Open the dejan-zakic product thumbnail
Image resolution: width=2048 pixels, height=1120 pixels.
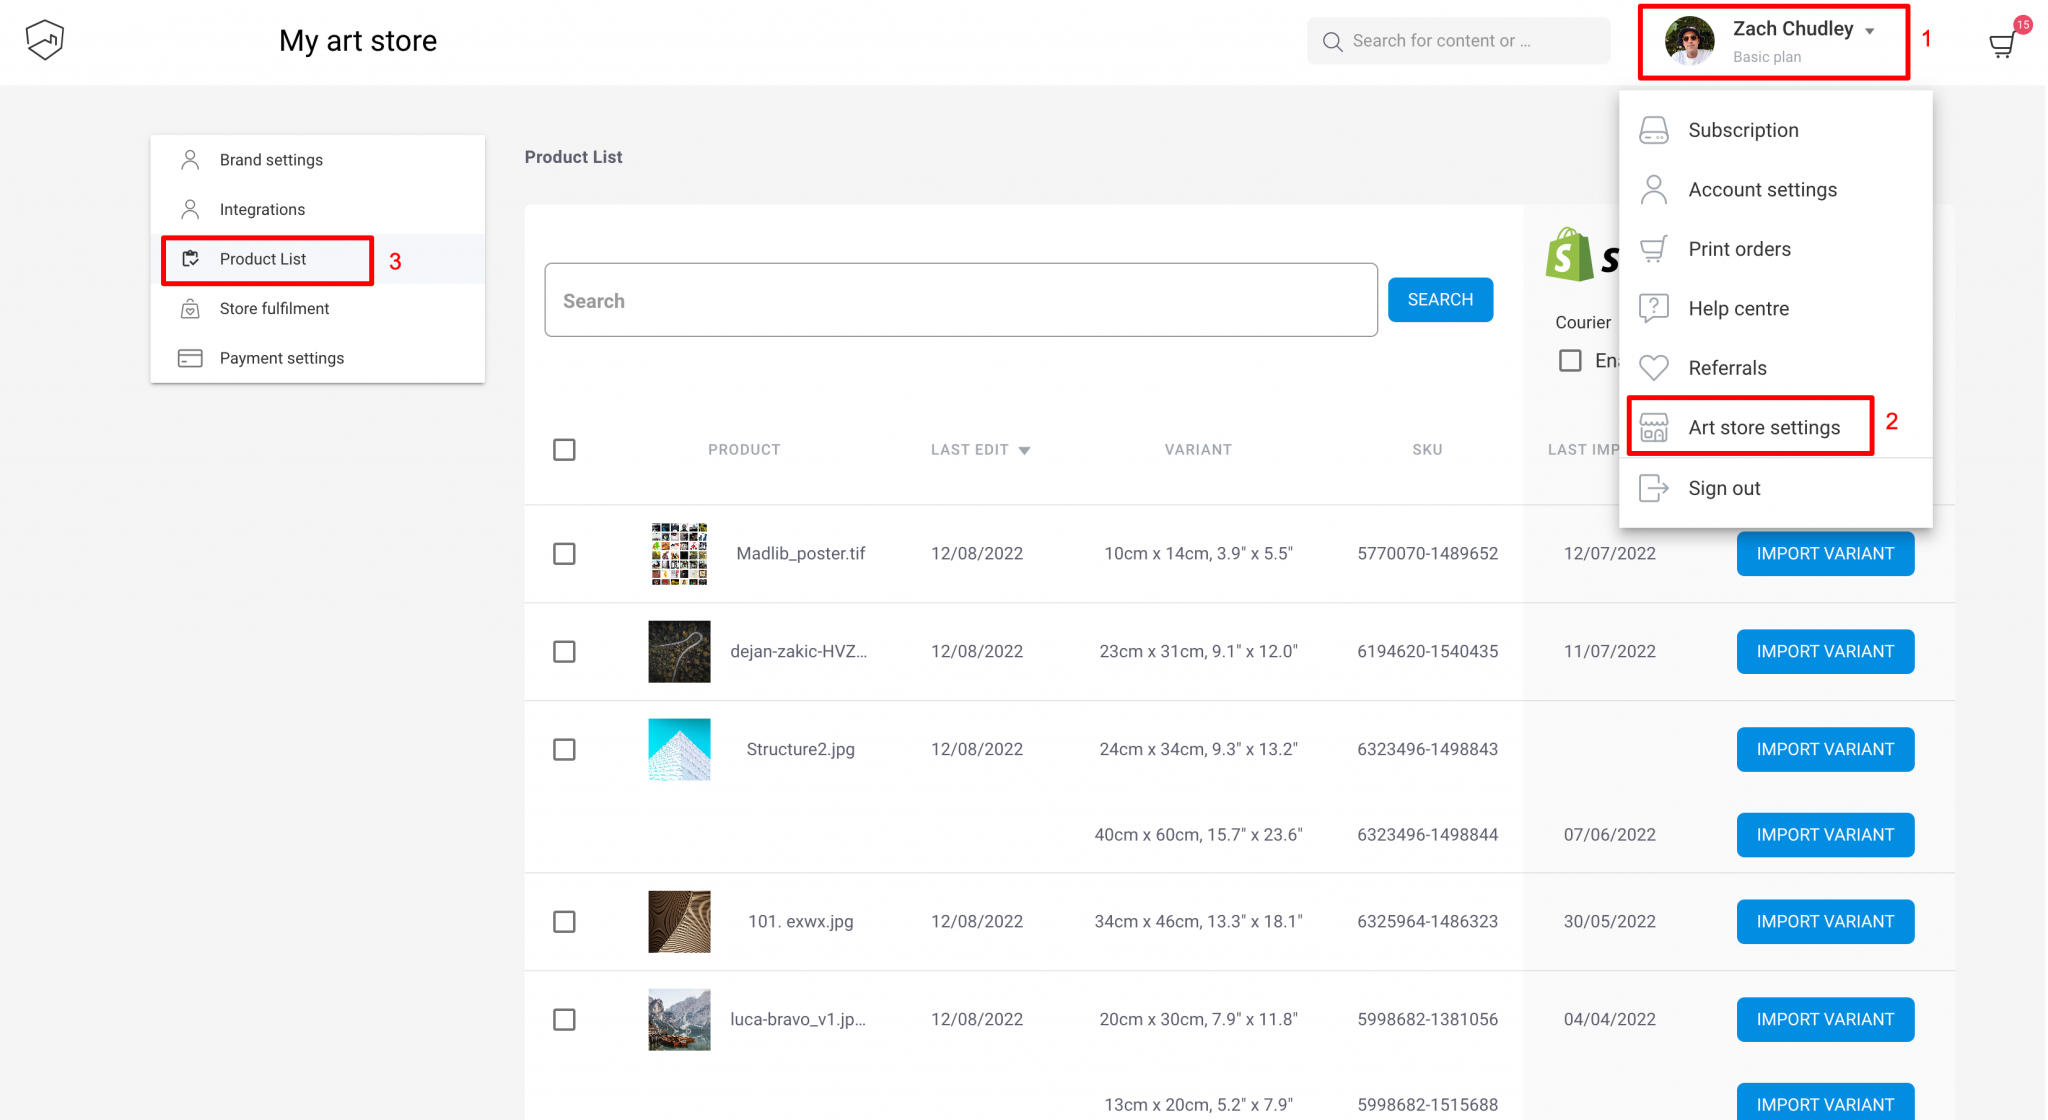tap(679, 652)
